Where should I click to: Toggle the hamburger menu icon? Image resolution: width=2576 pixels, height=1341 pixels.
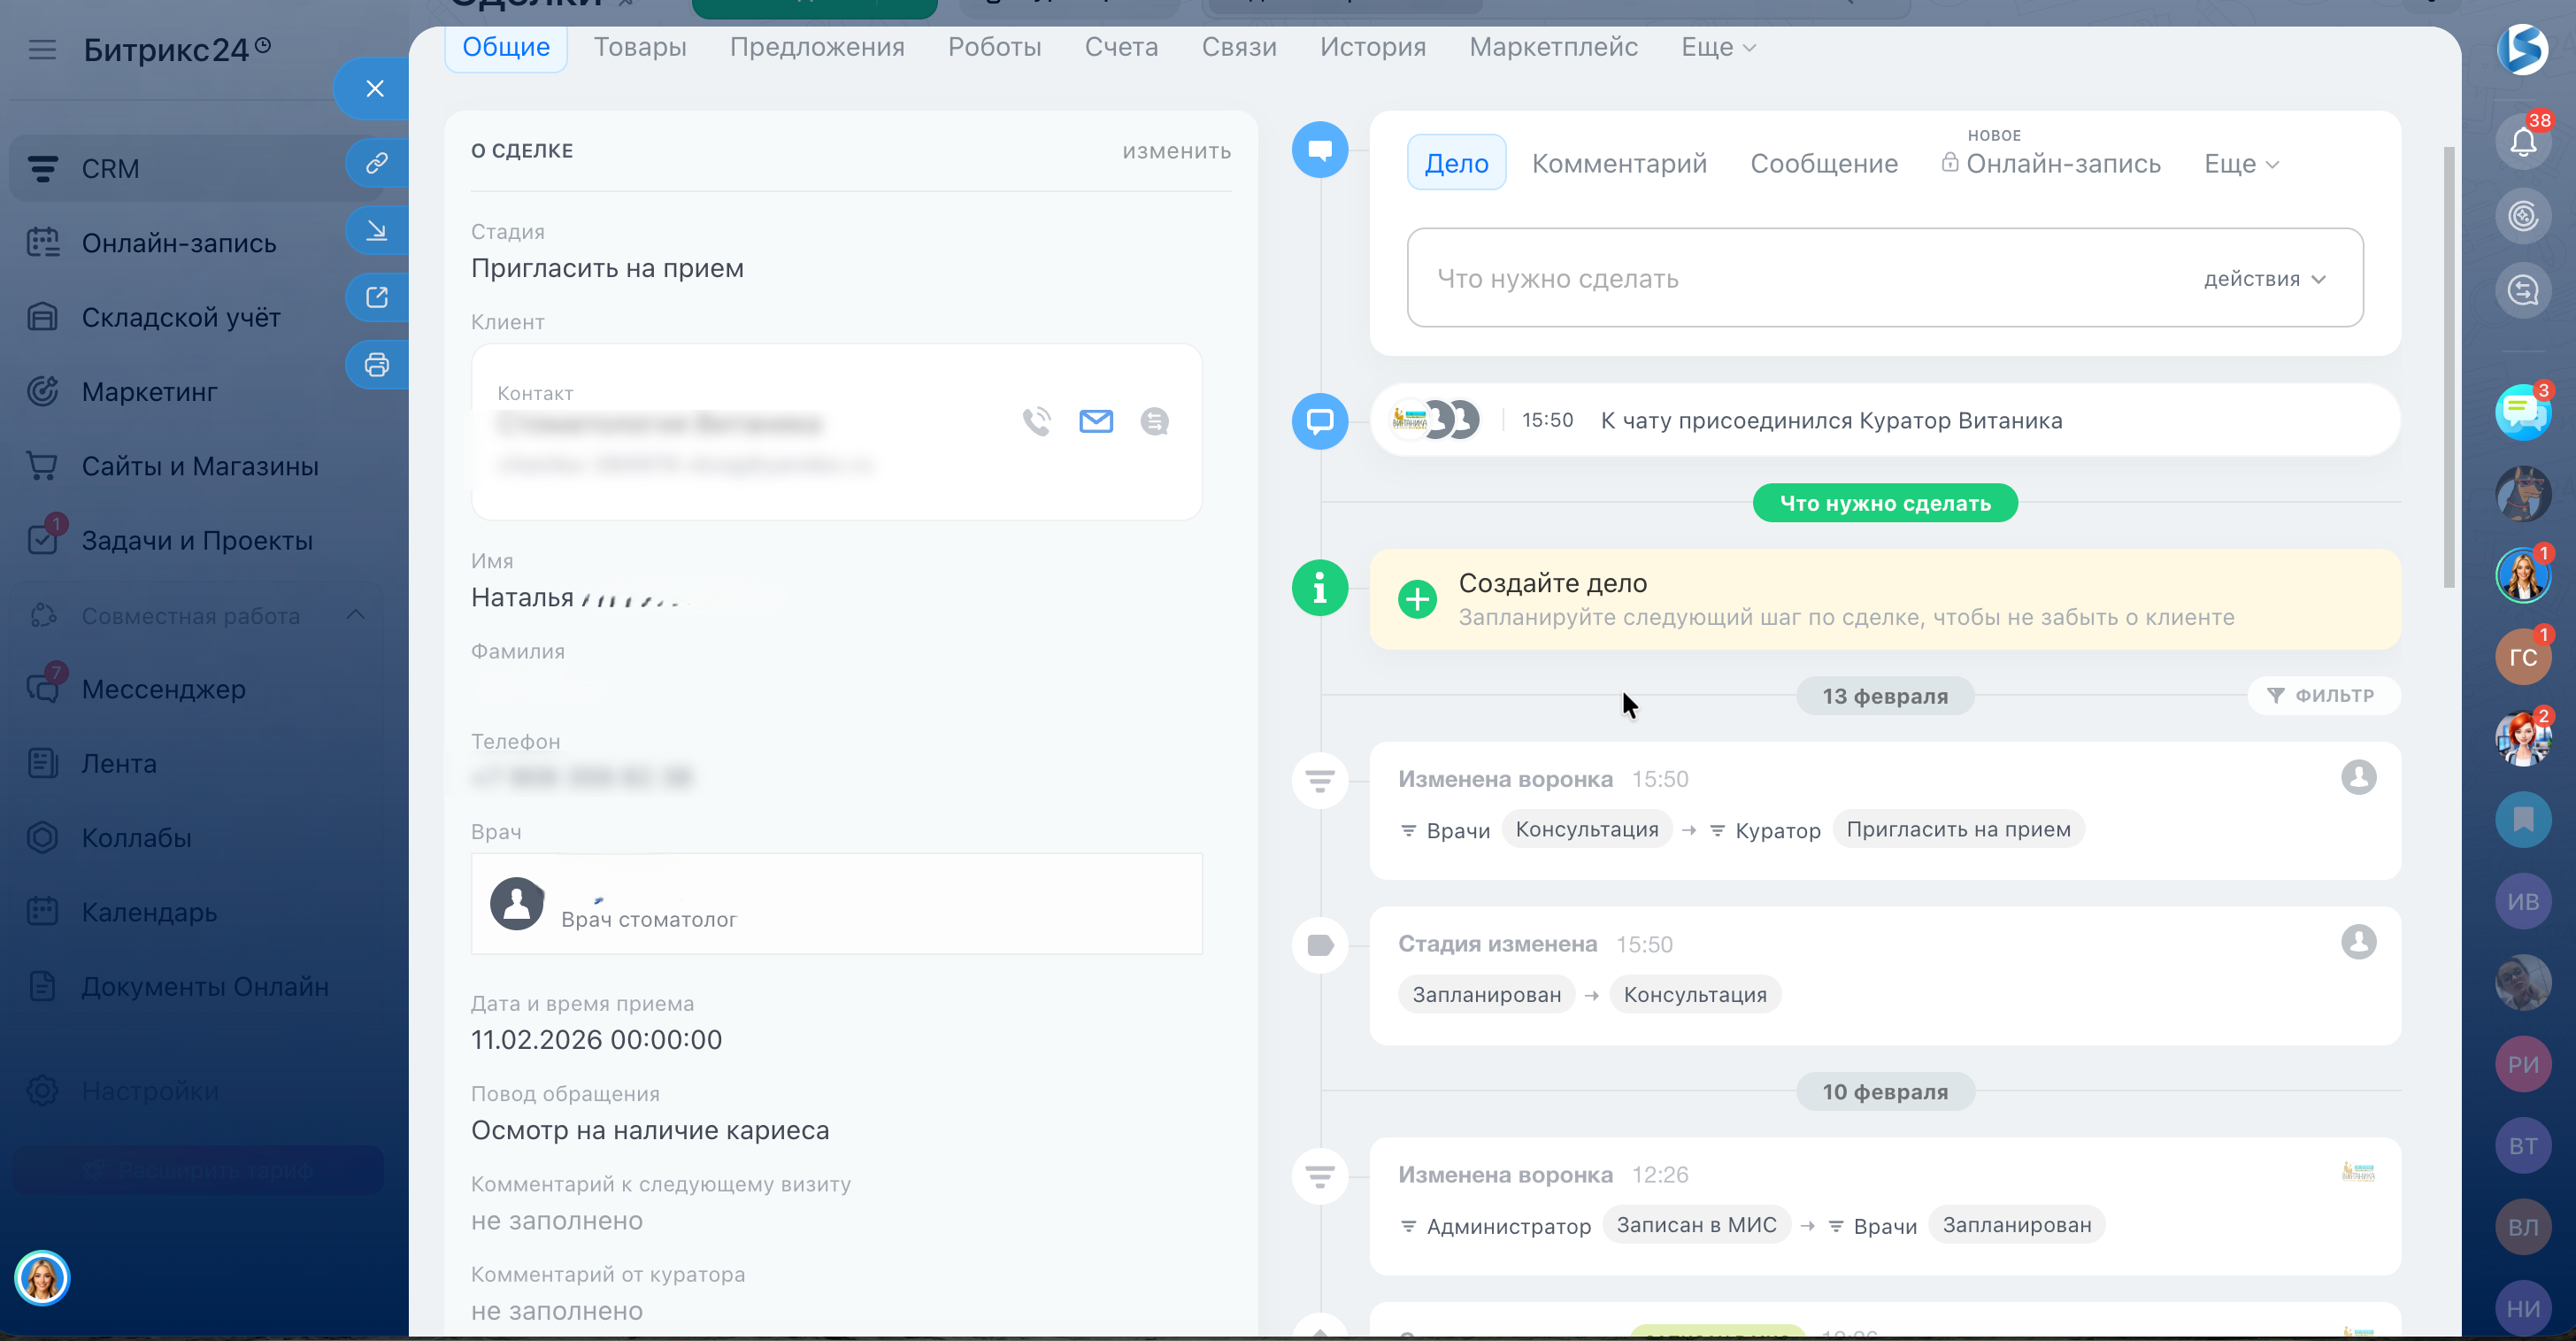(42, 49)
